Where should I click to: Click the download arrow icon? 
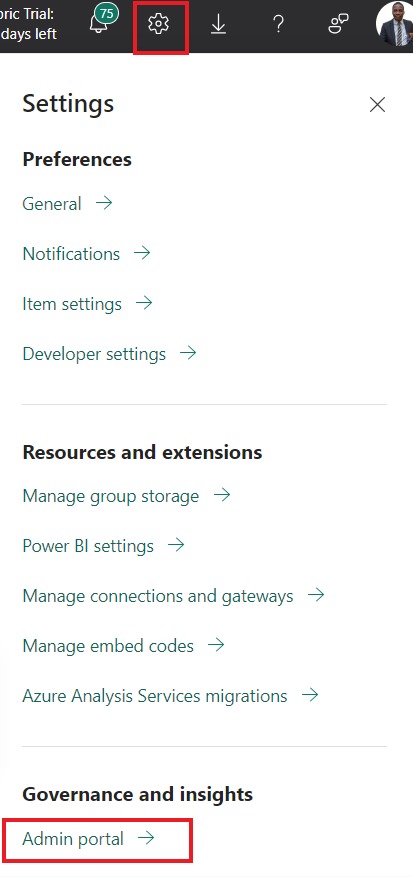point(218,24)
